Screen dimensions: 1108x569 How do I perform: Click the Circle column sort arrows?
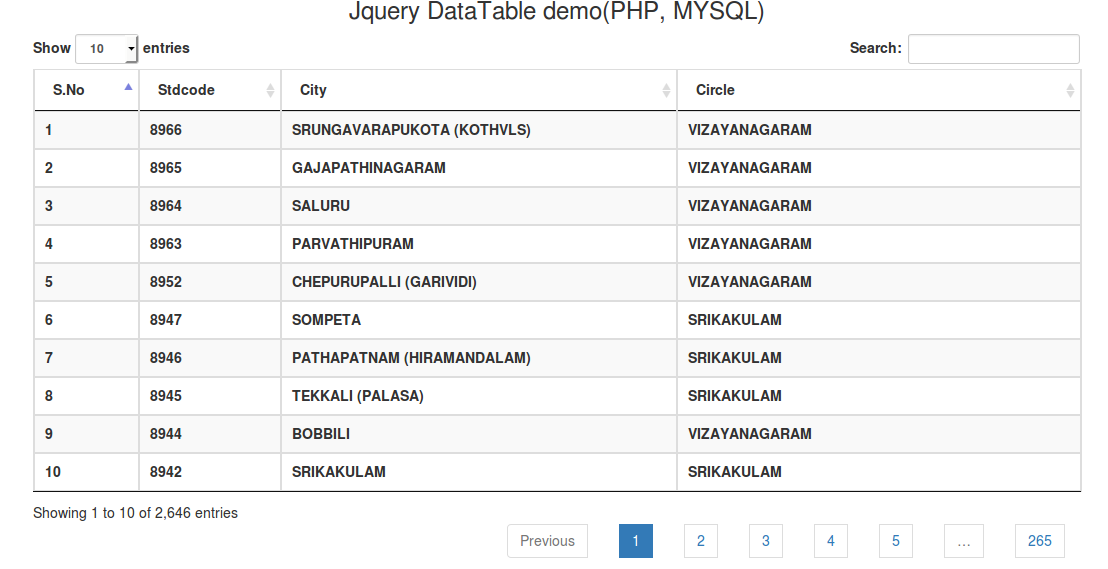[x=1070, y=90]
